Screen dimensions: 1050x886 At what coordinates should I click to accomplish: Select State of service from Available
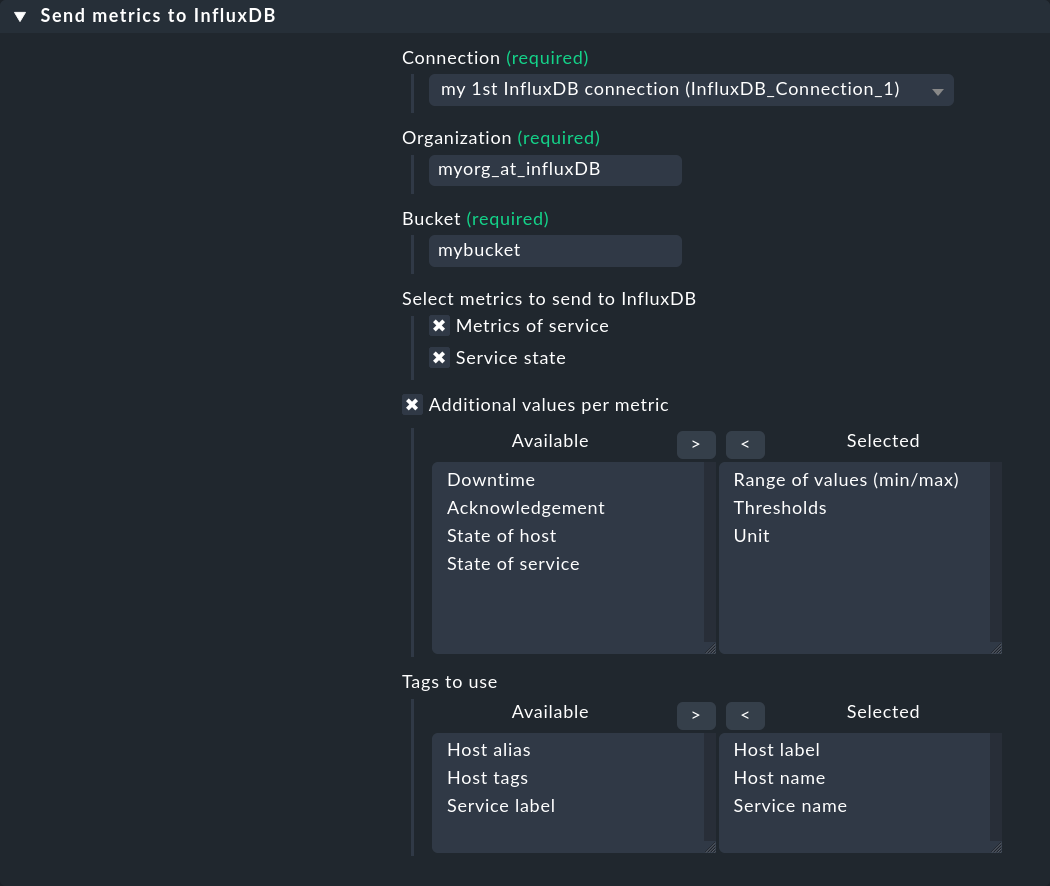point(513,564)
